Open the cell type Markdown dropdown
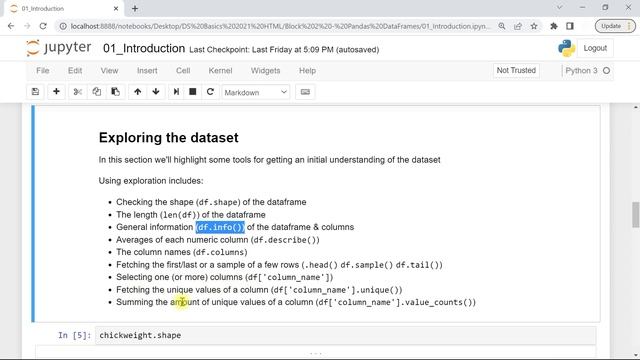 click(256, 92)
